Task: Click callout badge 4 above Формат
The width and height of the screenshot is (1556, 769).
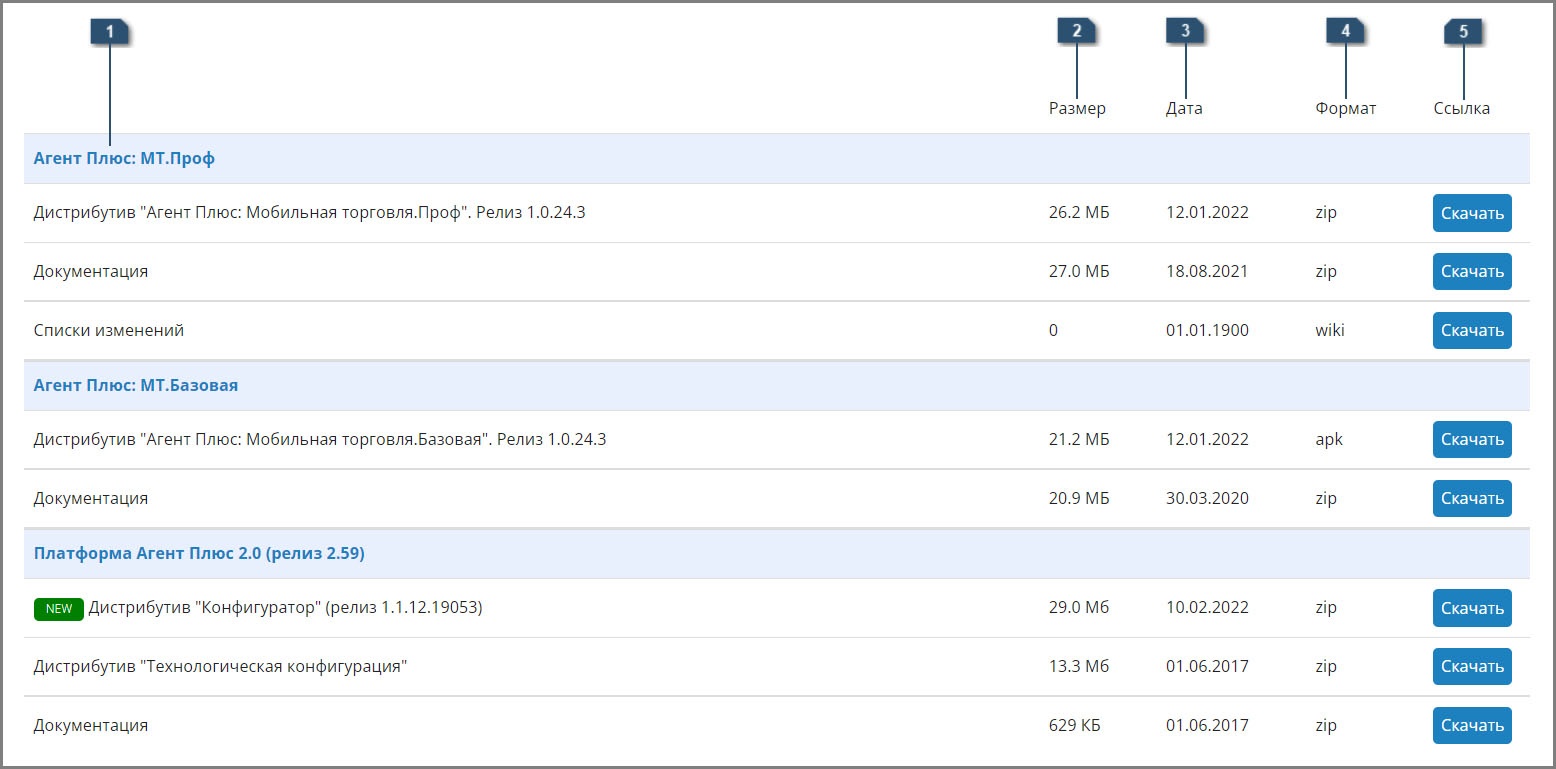Action: [1345, 31]
